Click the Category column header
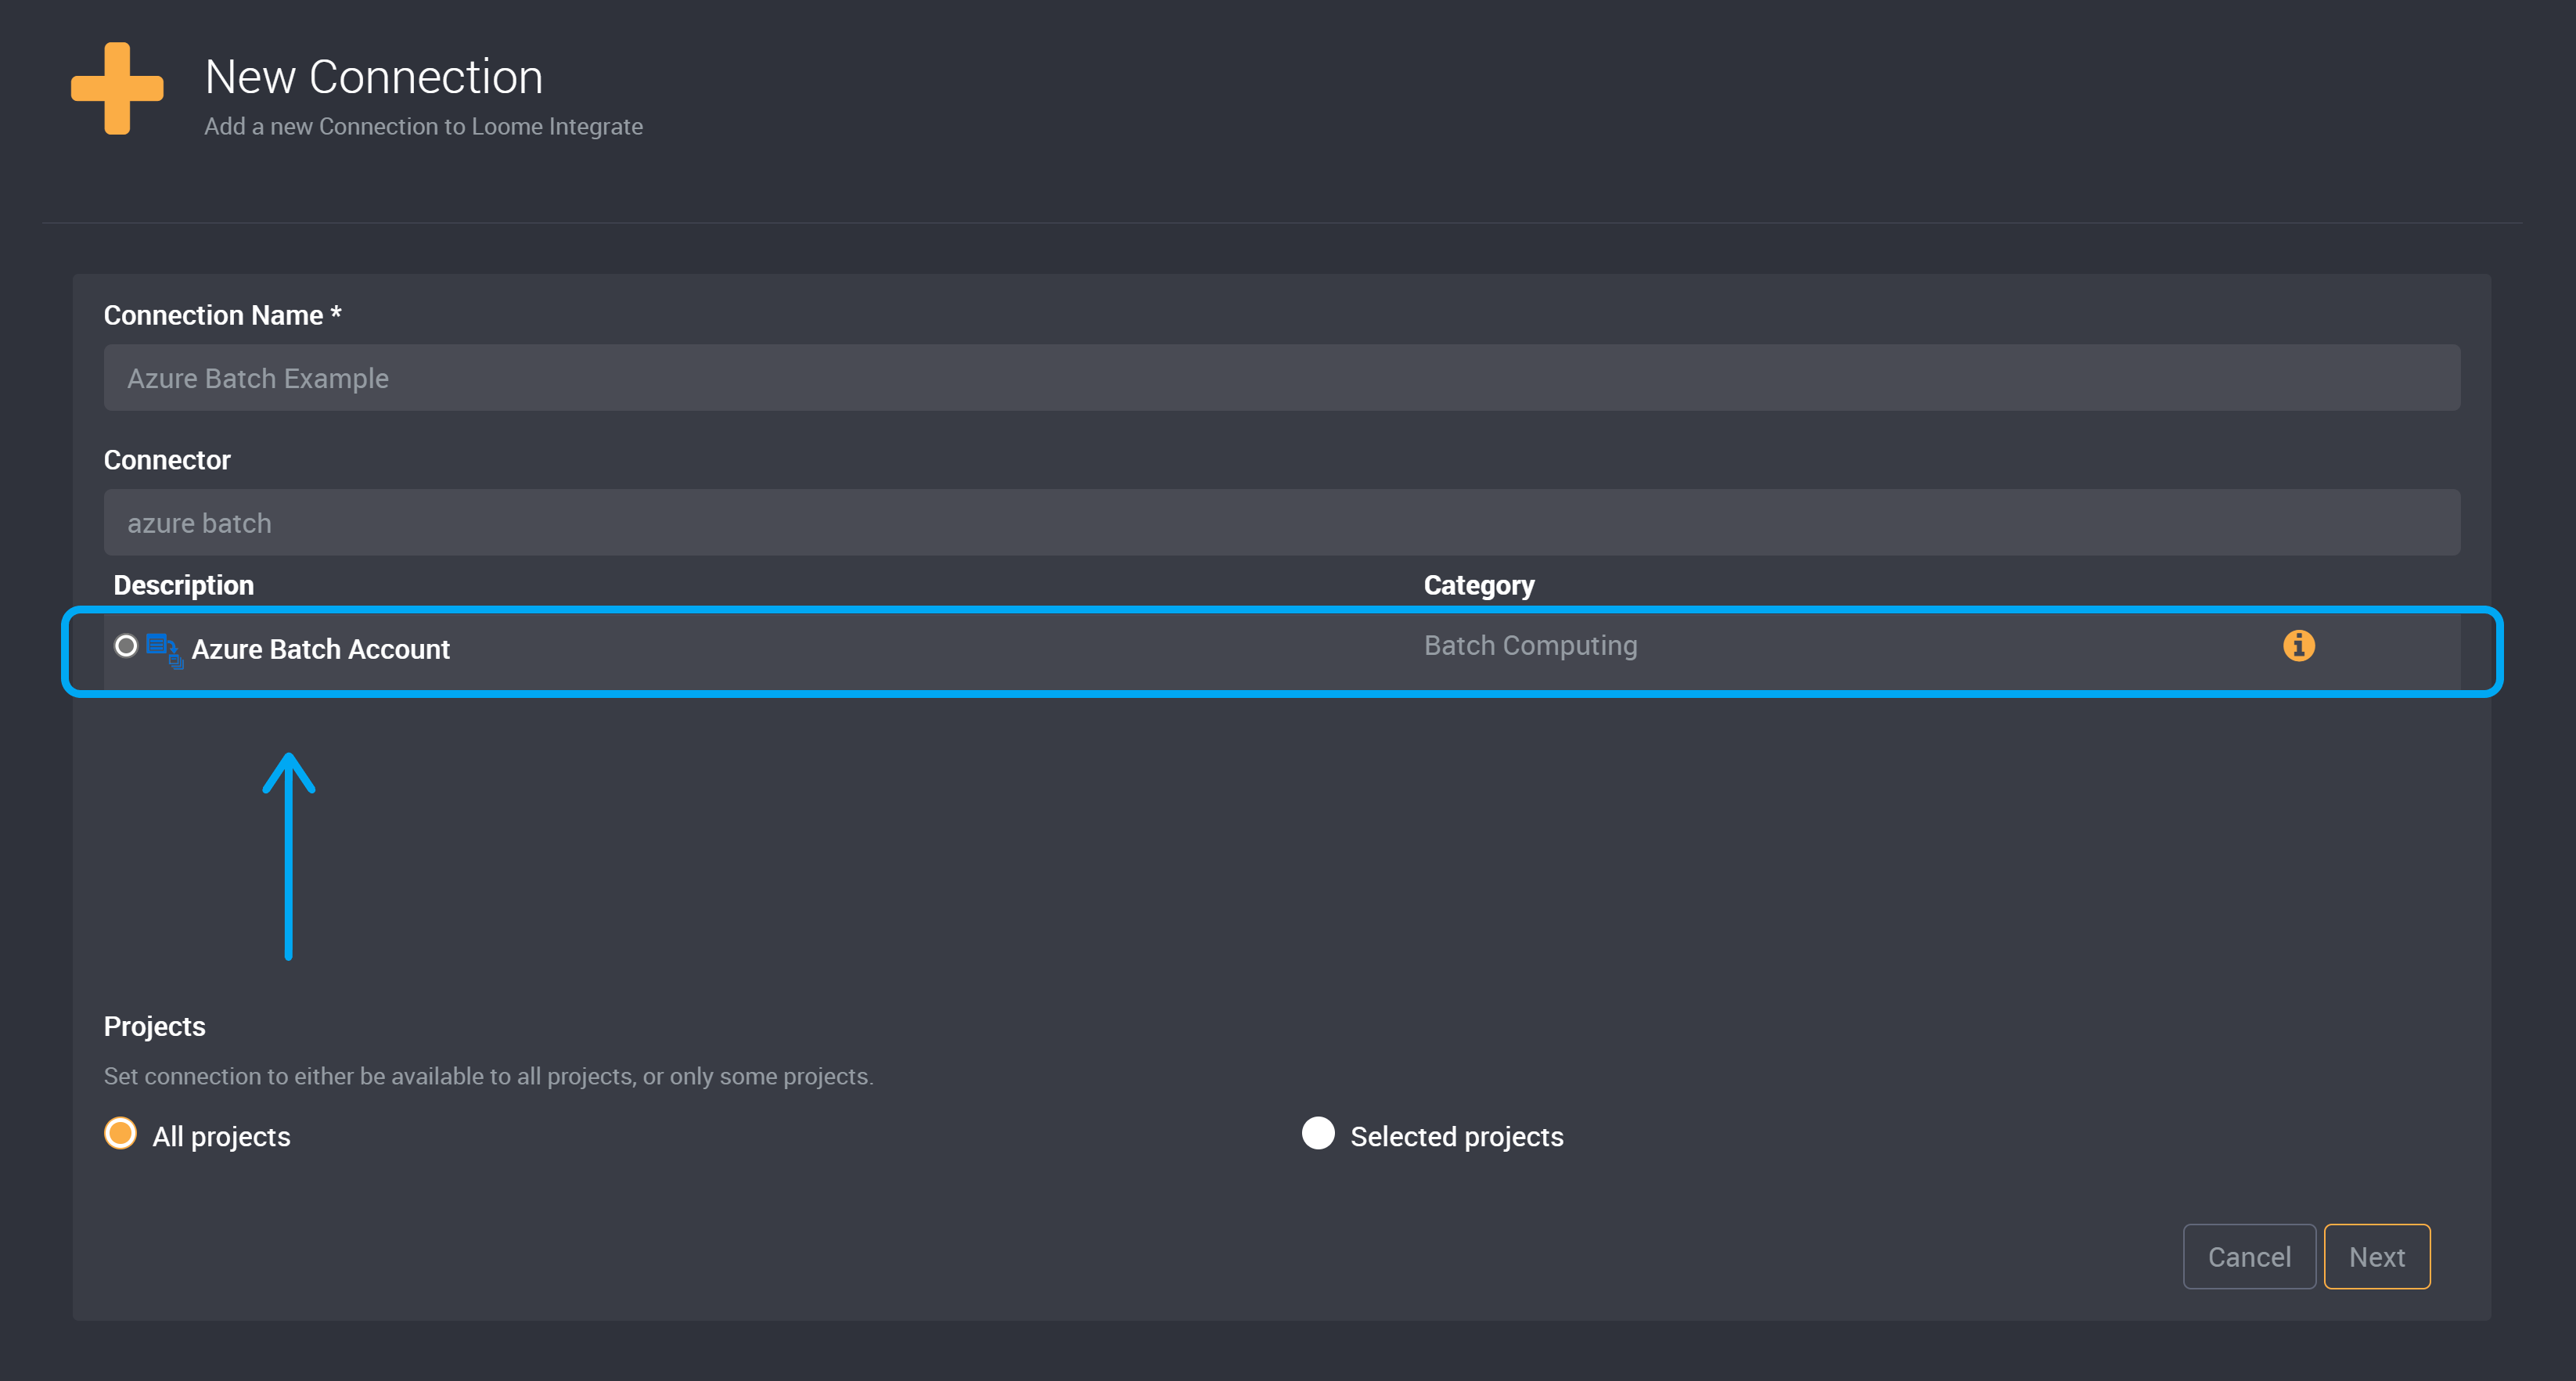The width and height of the screenshot is (2576, 1381). [x=1479, y=585]
